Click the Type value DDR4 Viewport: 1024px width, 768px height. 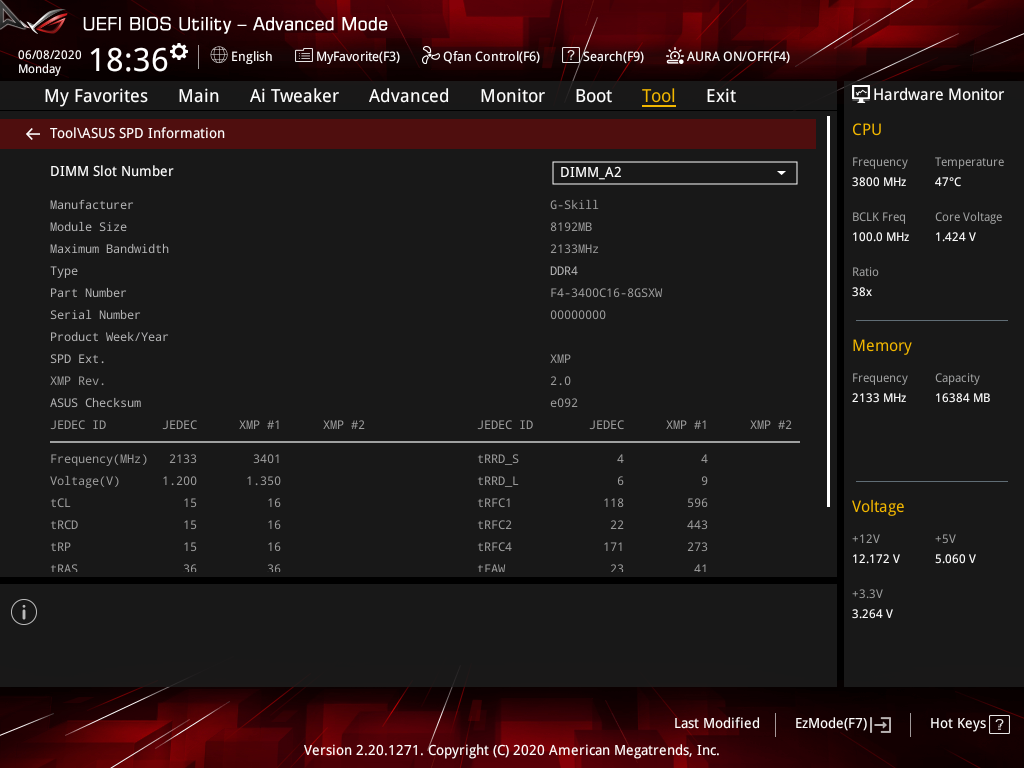coord(564,271)
